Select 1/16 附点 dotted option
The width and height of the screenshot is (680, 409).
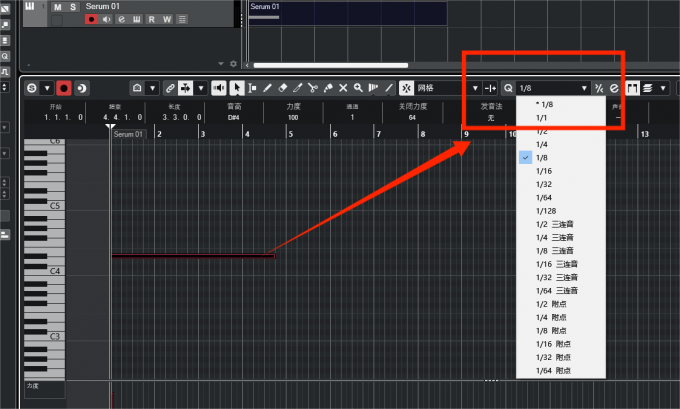[561, 344]
